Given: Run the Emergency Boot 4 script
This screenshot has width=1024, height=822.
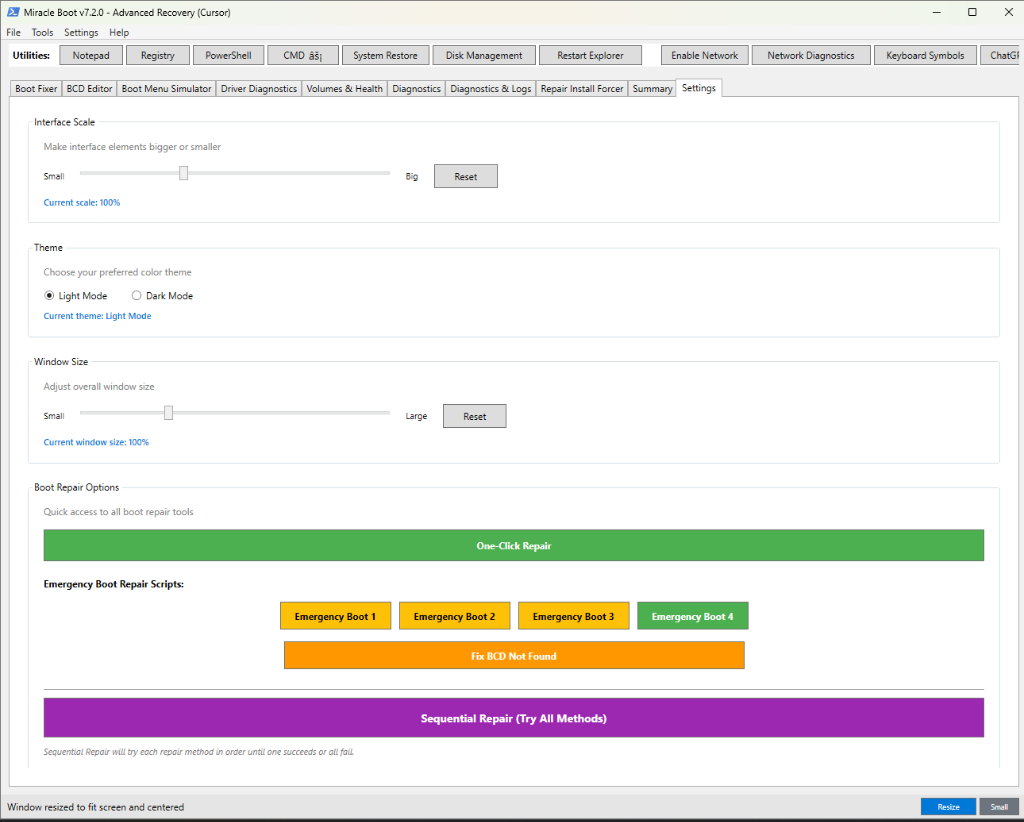Looking at the screenshot, I should pyautogui.click(x=692, y=617).
